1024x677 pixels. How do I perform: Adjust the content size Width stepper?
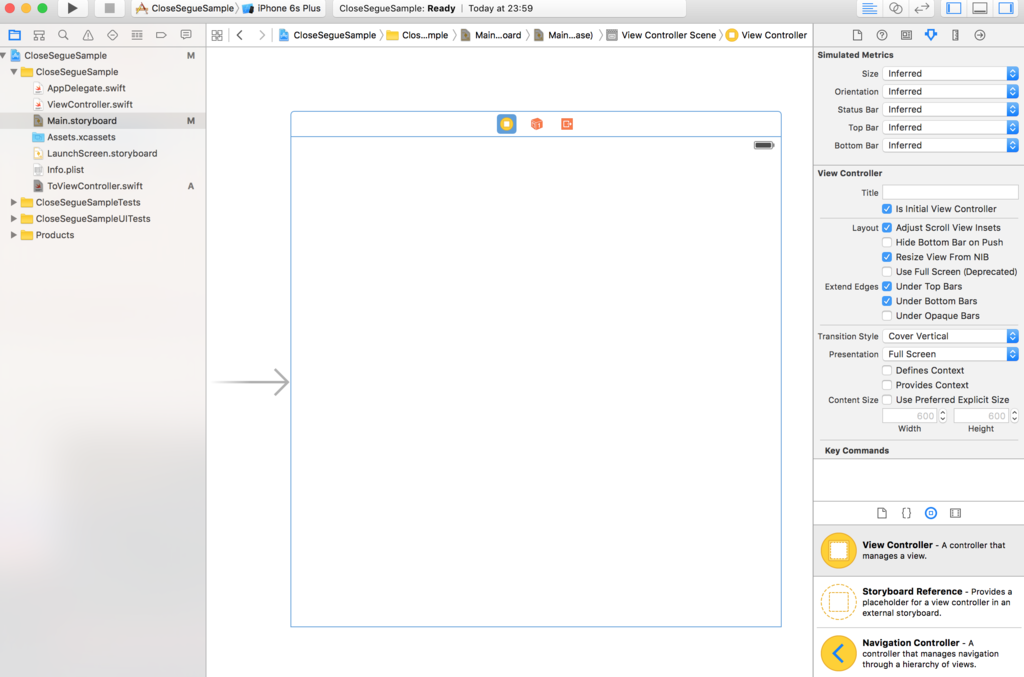[942, 416]
